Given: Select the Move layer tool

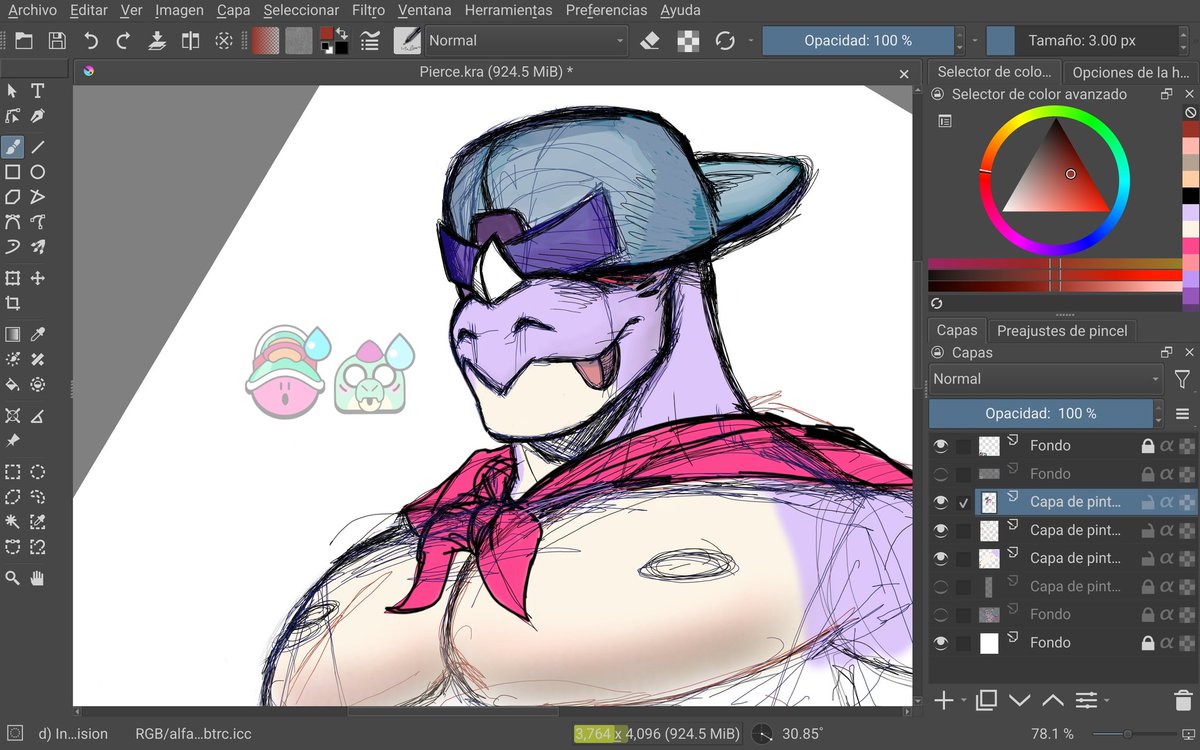Looking at the screenshot, I should click(x=37, y=278).
